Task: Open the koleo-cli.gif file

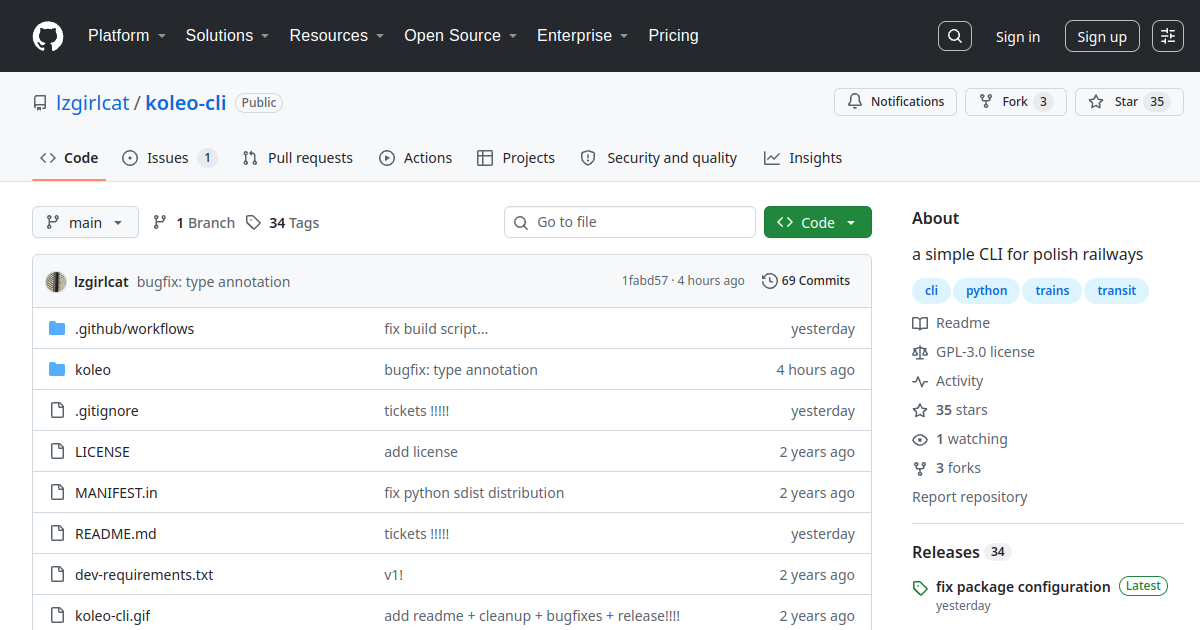Action: [x=113, y=616]
